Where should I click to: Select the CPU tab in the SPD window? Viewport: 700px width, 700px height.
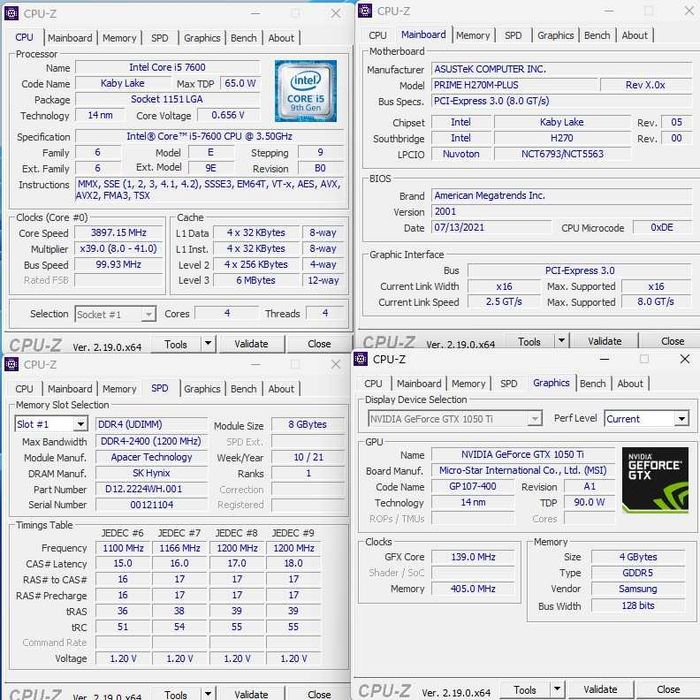tap(24, 389)
